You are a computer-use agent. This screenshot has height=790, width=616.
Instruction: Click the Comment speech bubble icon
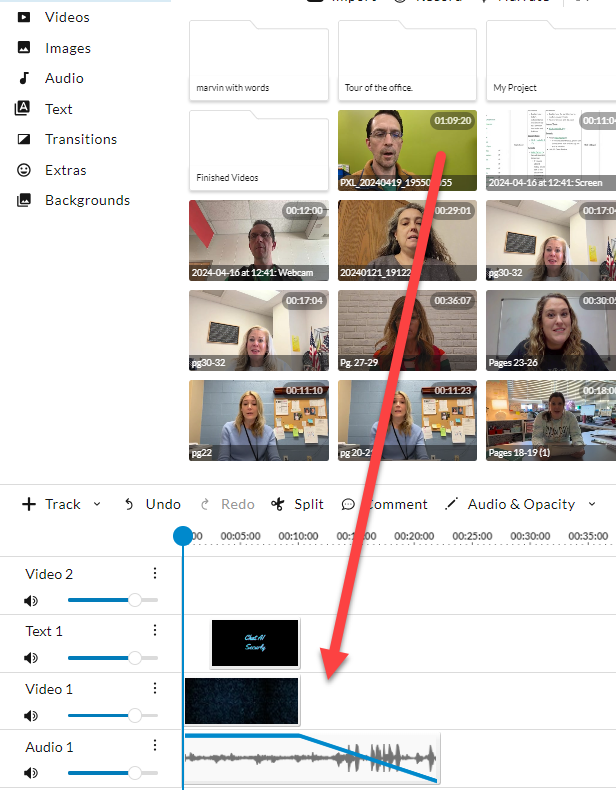click(348, 504)
